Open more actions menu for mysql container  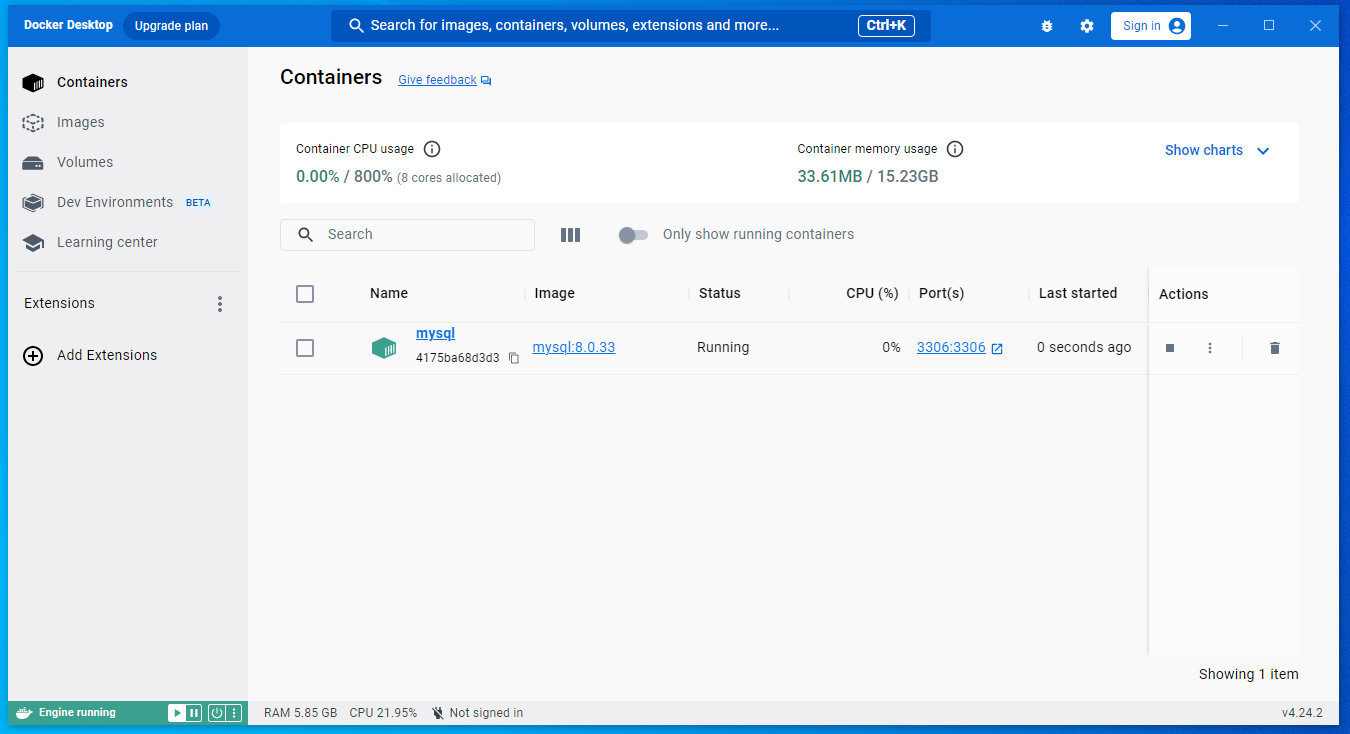pyautogui.click(x=1210, y=348)
